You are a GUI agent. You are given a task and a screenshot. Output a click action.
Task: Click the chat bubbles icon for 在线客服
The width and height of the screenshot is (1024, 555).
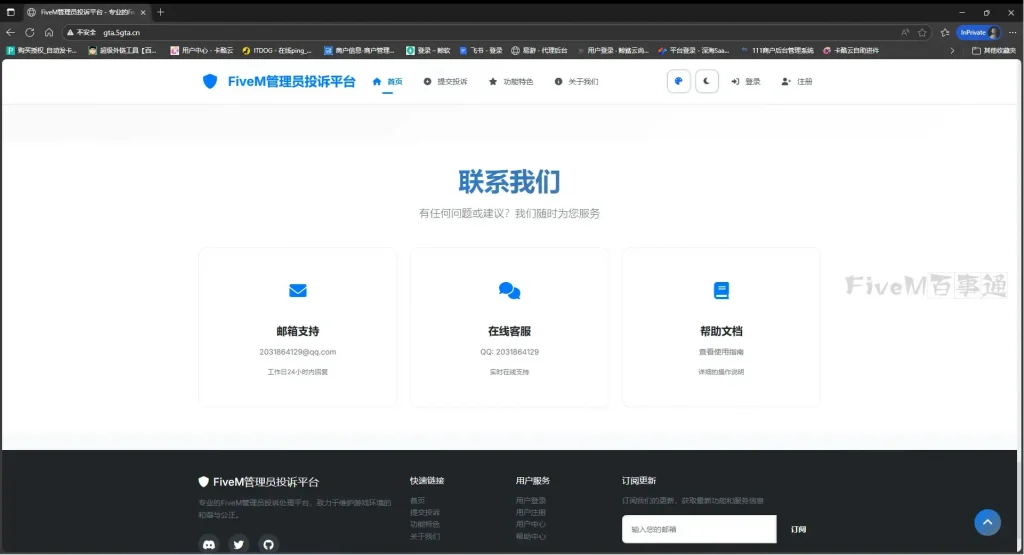[x=509, y=291]
